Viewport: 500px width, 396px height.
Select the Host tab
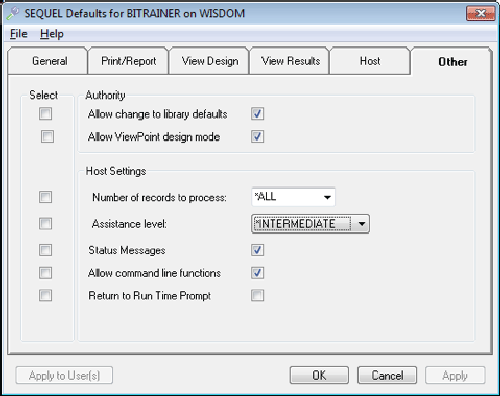(370, 61)
